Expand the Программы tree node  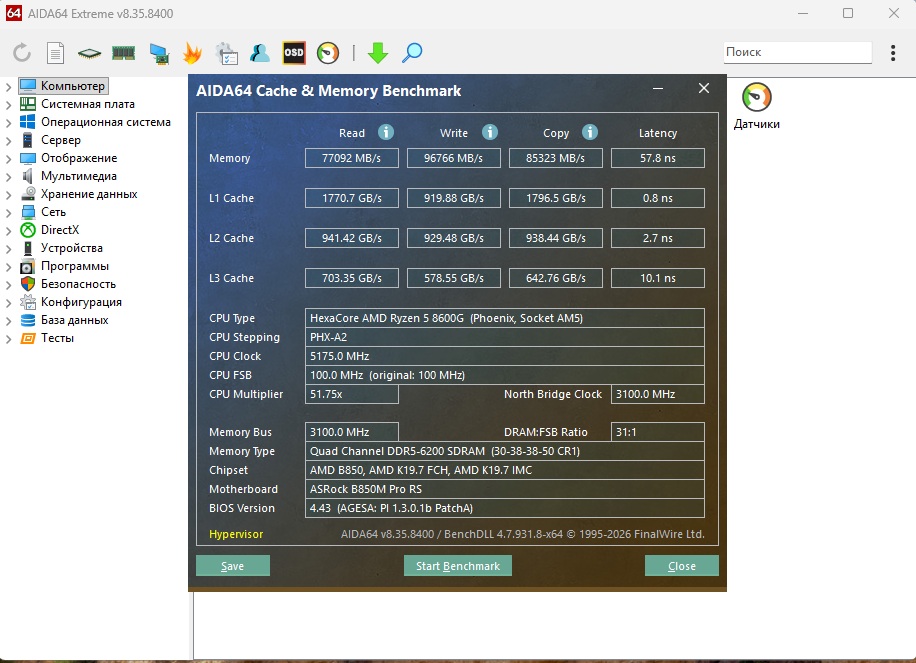[x=8, y=268]
